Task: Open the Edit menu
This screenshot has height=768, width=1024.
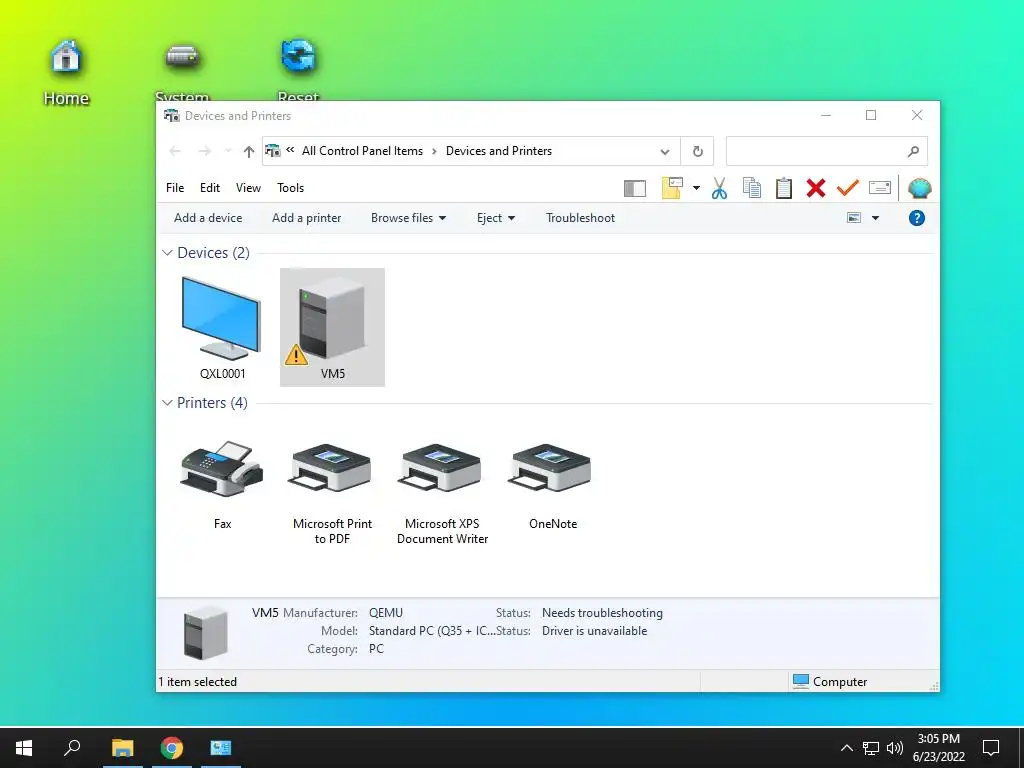Action: click(x=210, y=188)
